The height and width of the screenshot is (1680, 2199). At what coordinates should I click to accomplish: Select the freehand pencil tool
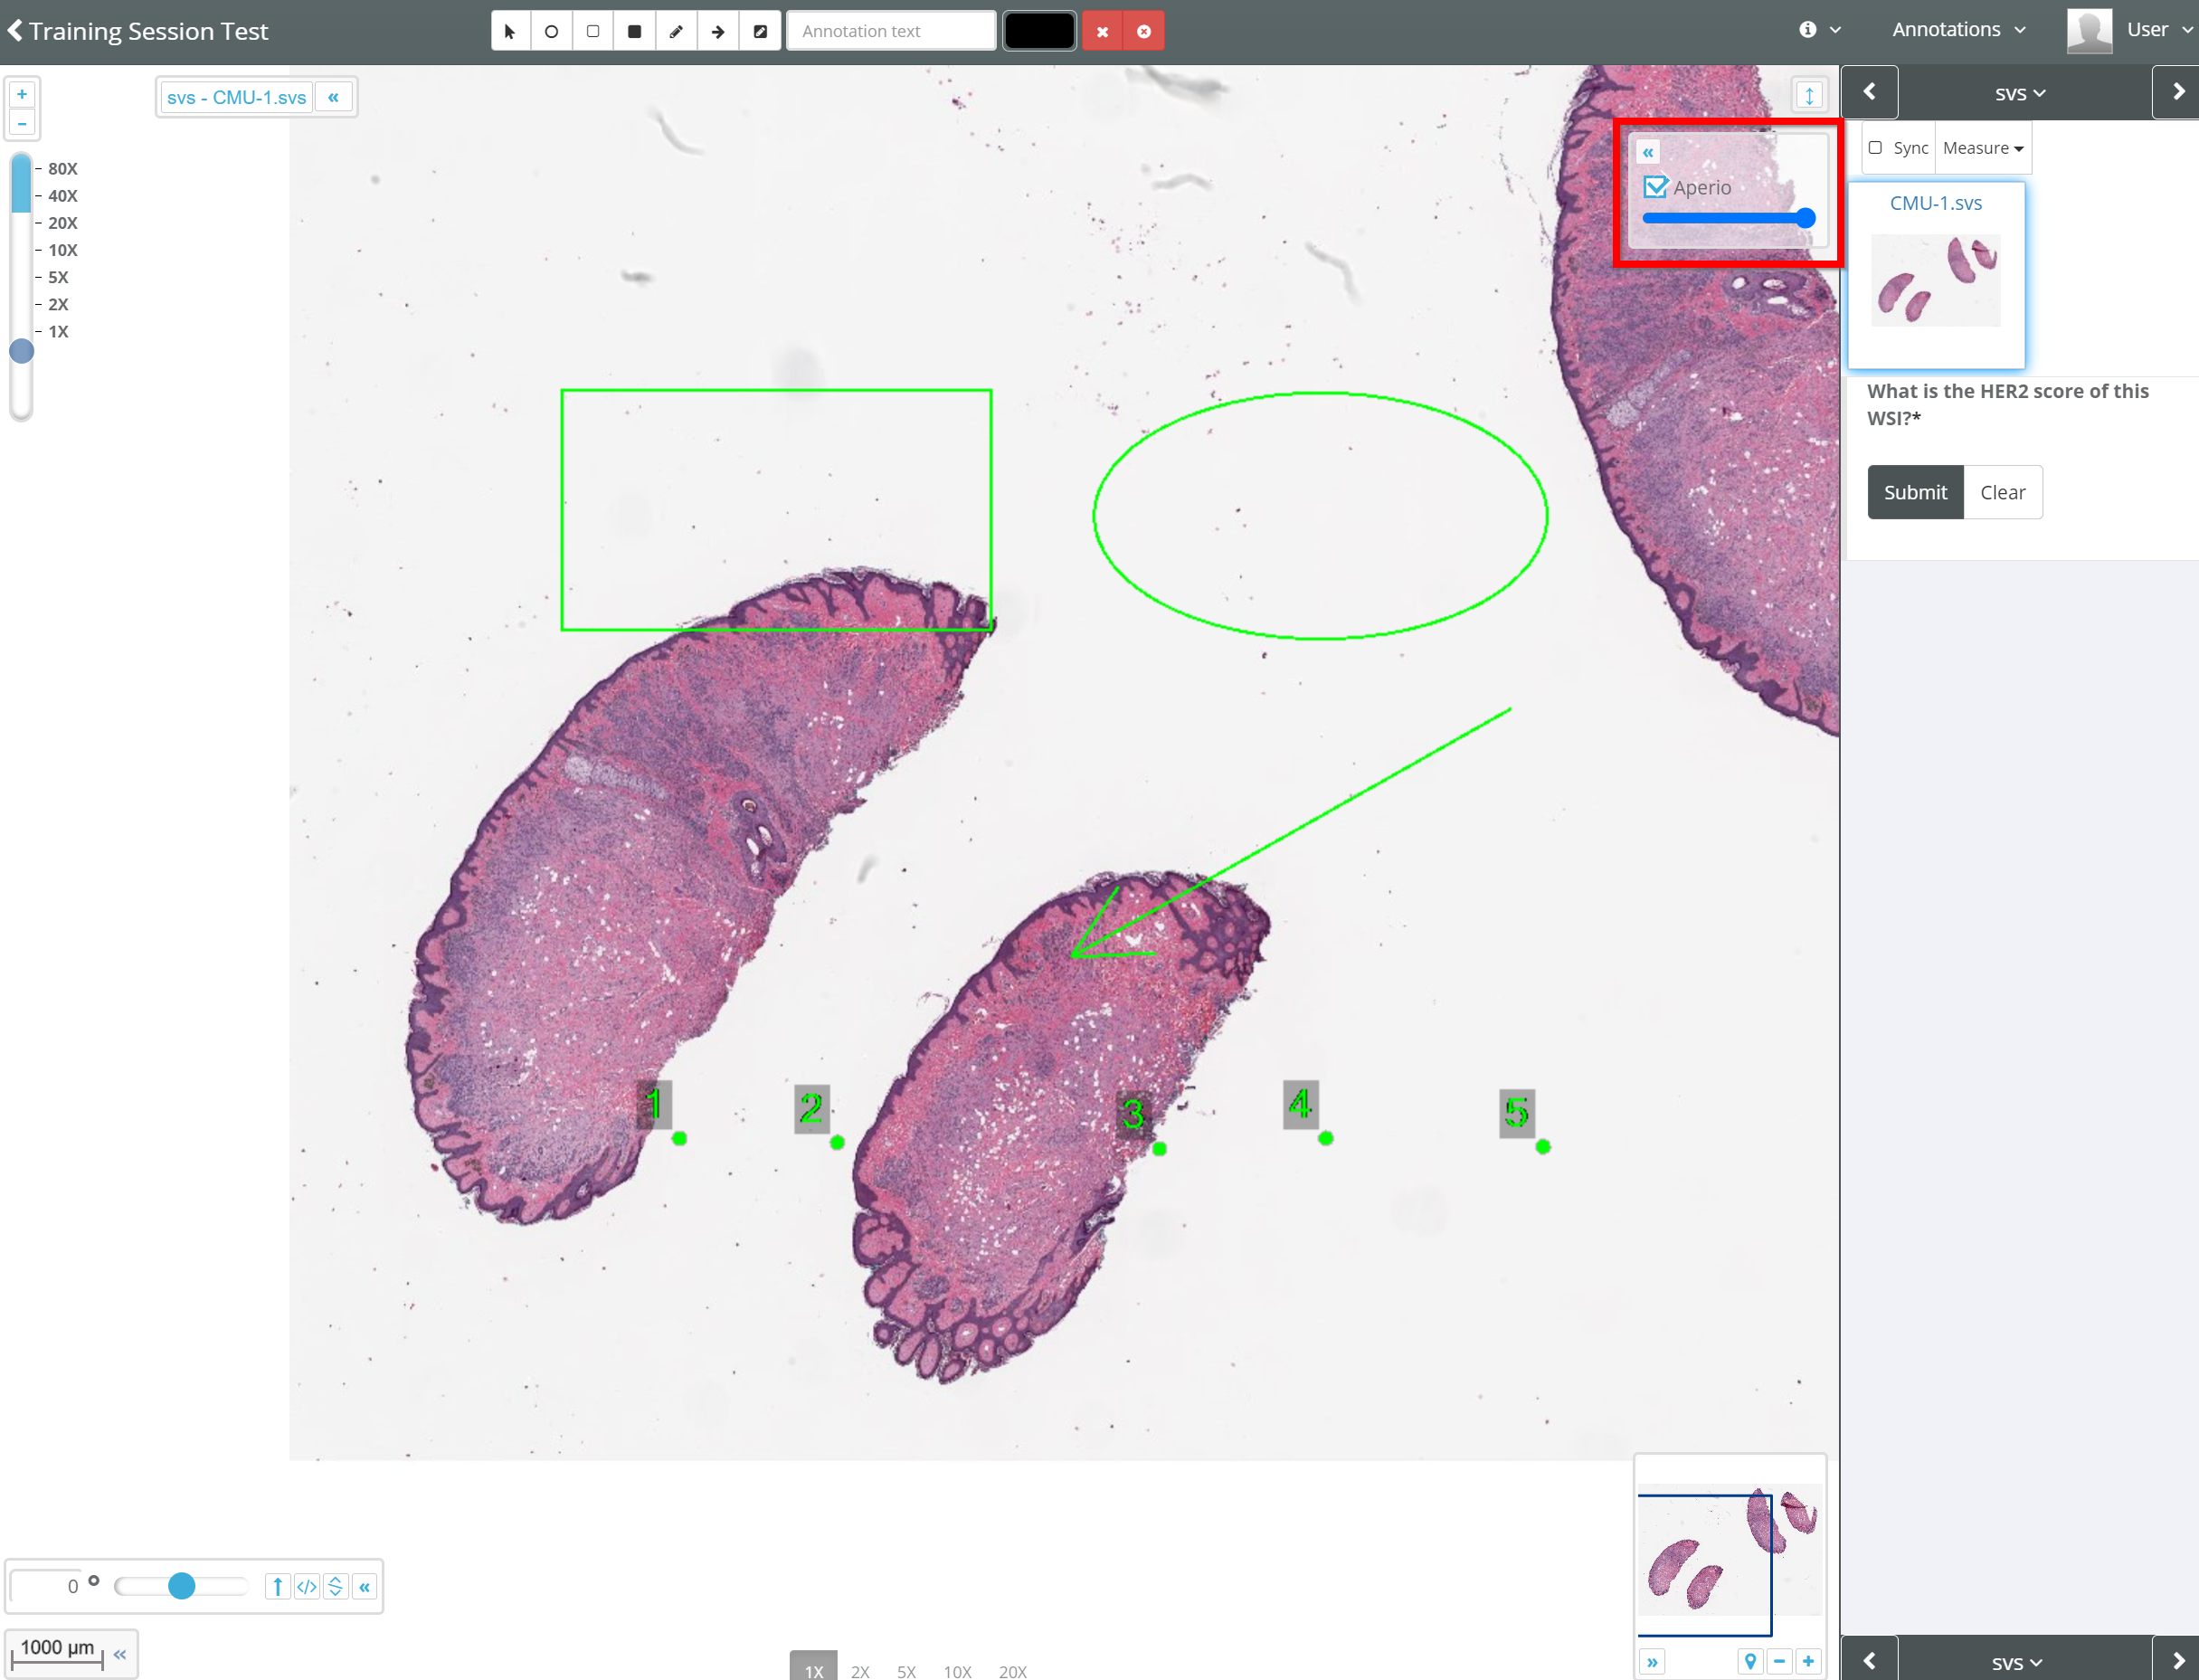coord(676,31)
